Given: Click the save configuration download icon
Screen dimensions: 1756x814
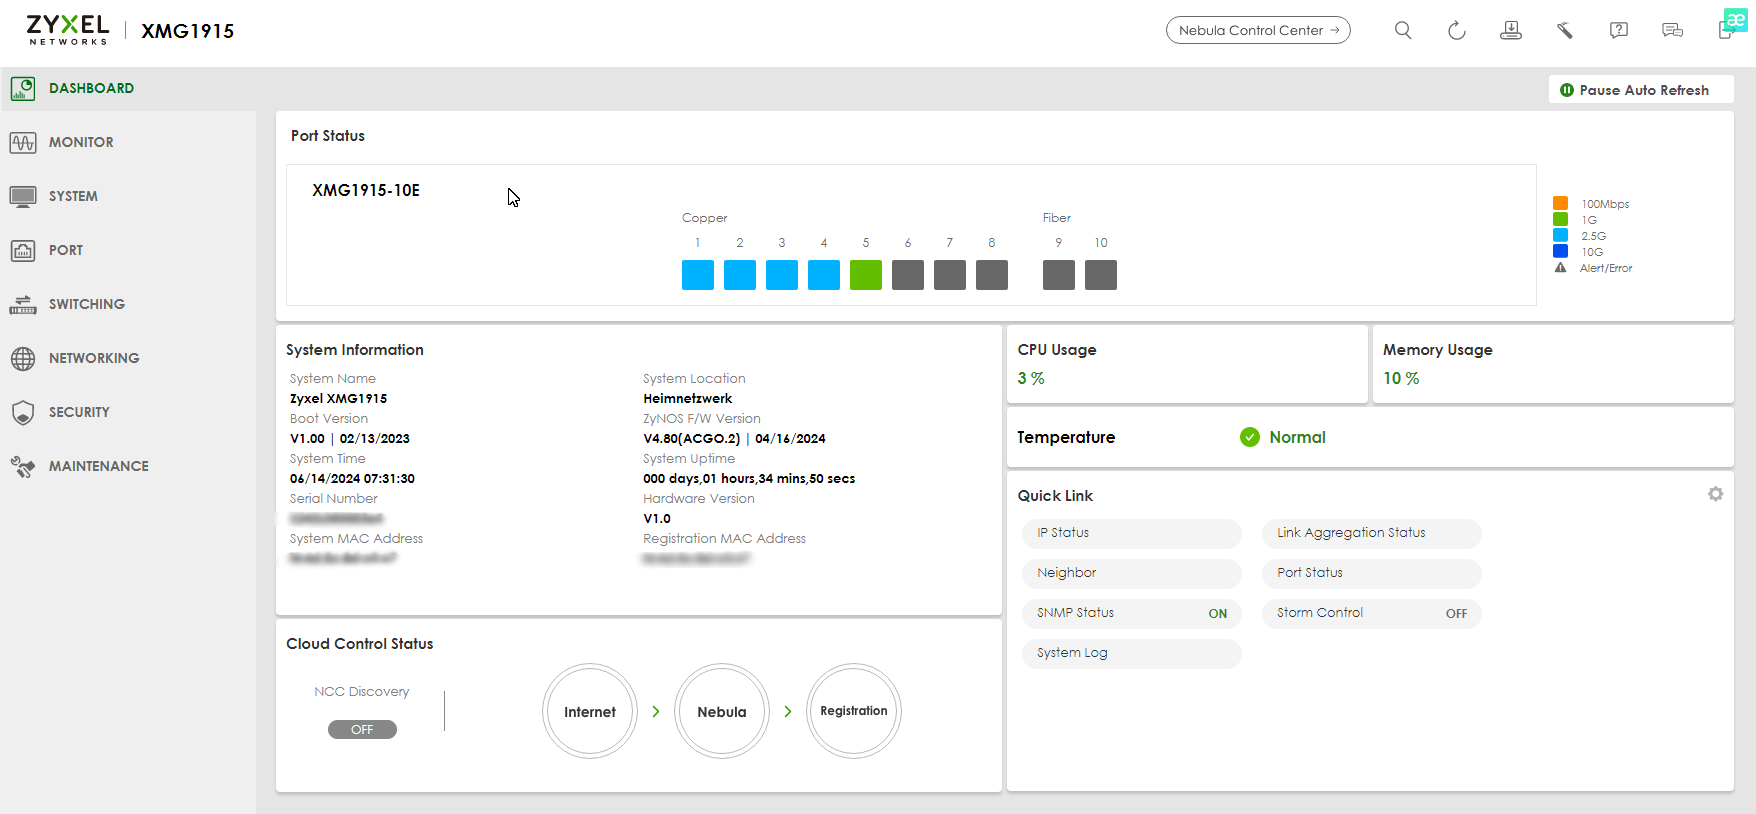Looking at the screenshot, I should pos(1511,30).
